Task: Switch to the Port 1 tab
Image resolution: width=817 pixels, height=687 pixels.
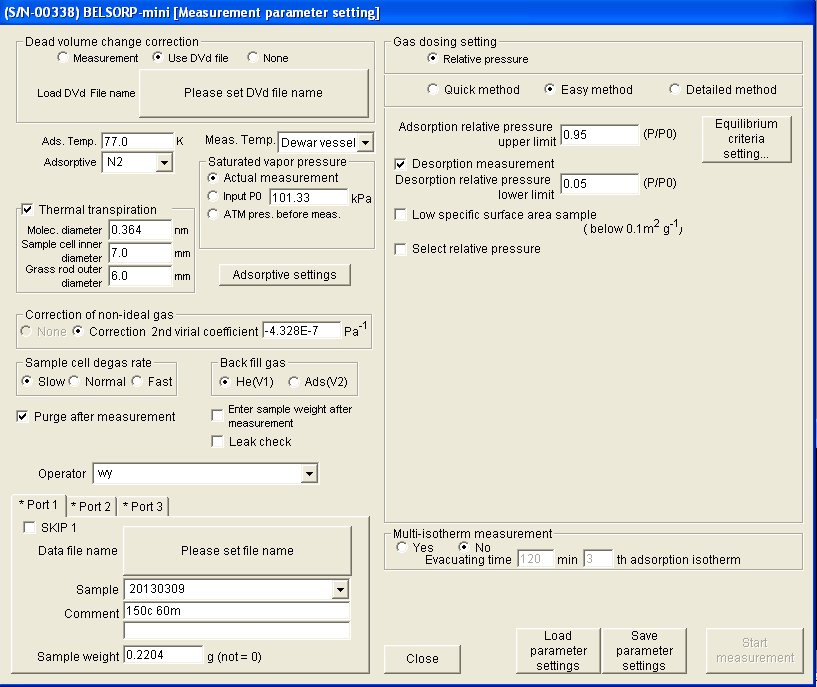Action: [39, 505]
